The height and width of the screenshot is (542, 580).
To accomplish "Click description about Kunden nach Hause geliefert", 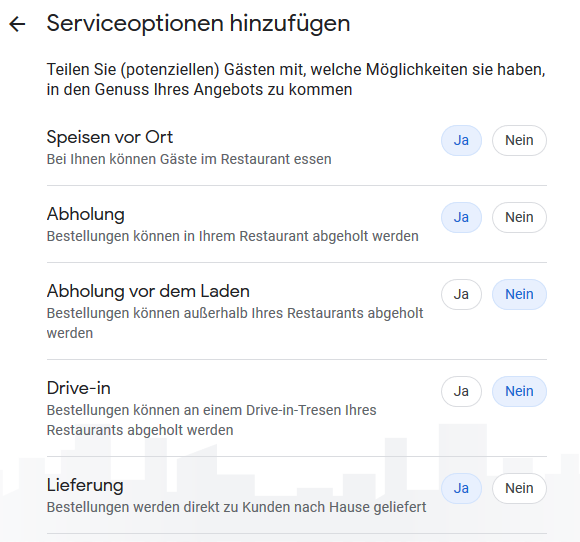I will click(x=236, y=507).
